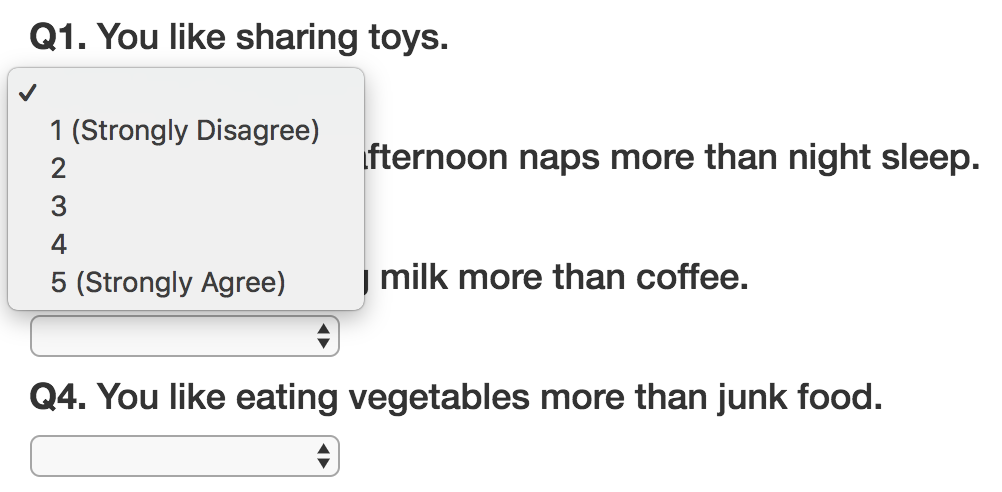Choose option 4 from the rating list
The height and width of the screenshot is (492, 1002).
tap(59, 245)
